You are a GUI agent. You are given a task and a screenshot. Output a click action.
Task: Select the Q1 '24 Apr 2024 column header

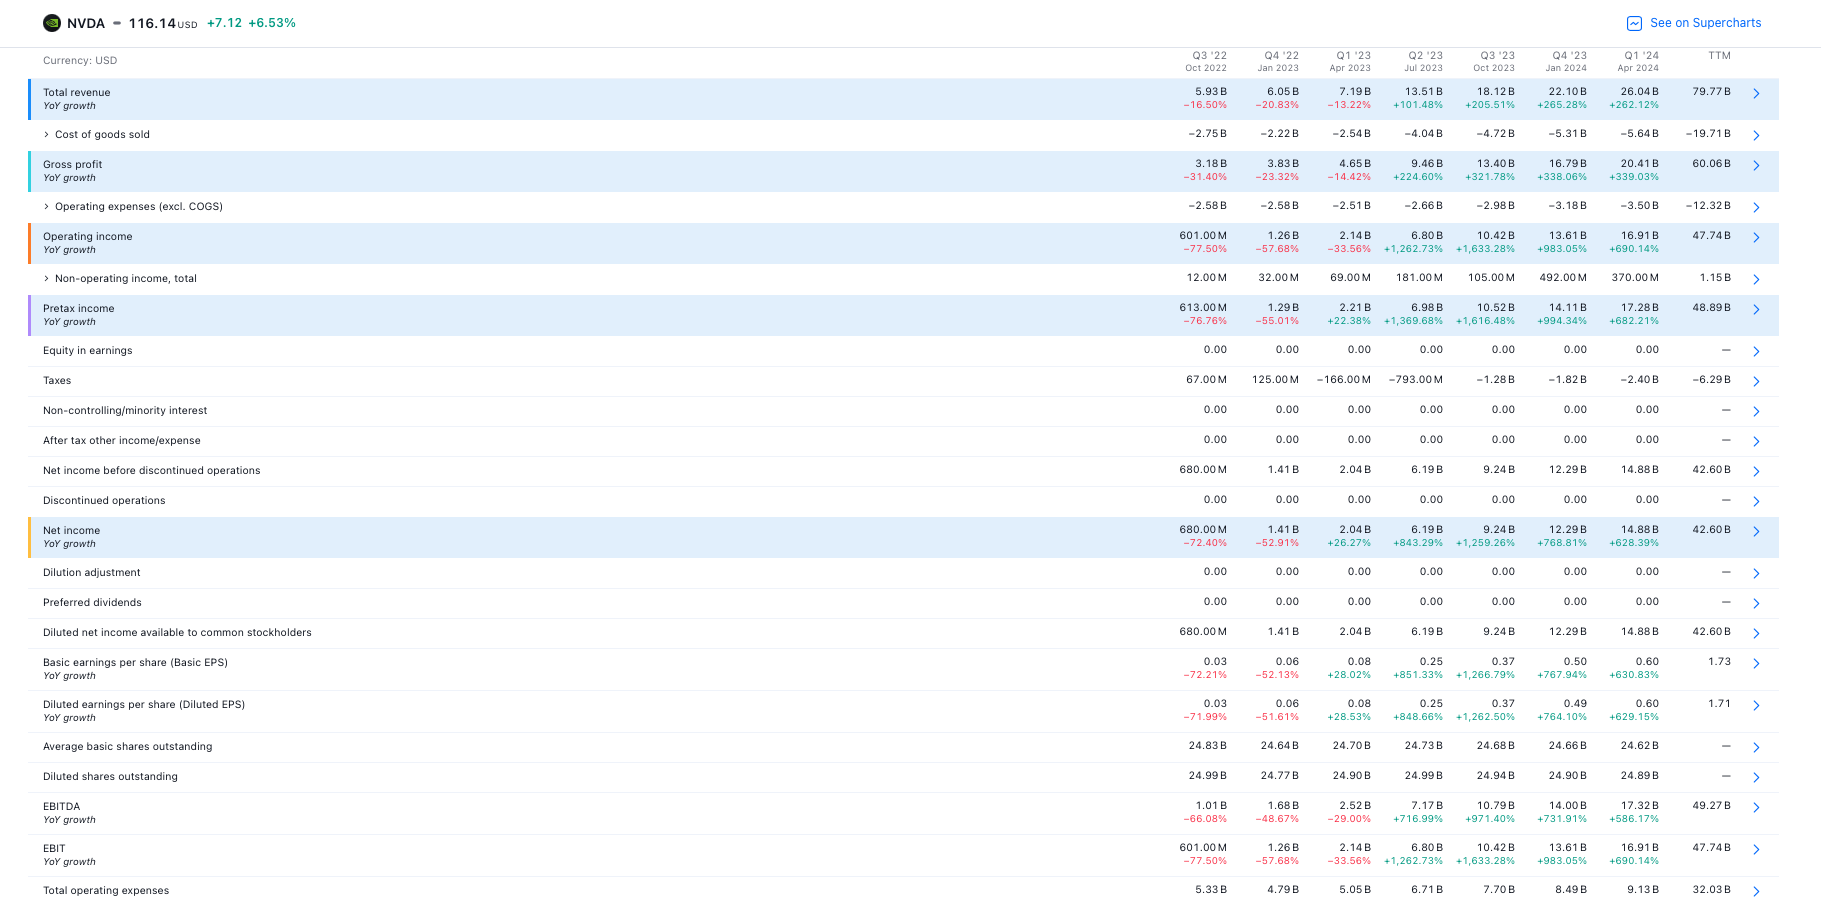[1638, 62]
